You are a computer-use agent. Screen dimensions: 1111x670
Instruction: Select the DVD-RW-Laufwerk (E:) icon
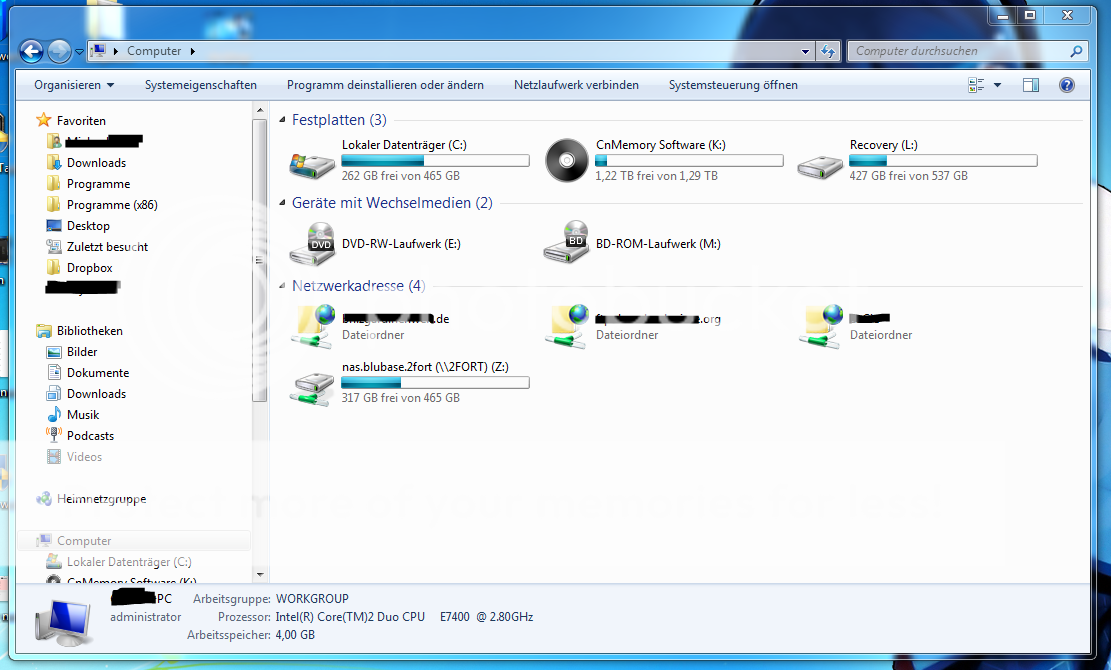pyautogui.click(x=312, y=244)
